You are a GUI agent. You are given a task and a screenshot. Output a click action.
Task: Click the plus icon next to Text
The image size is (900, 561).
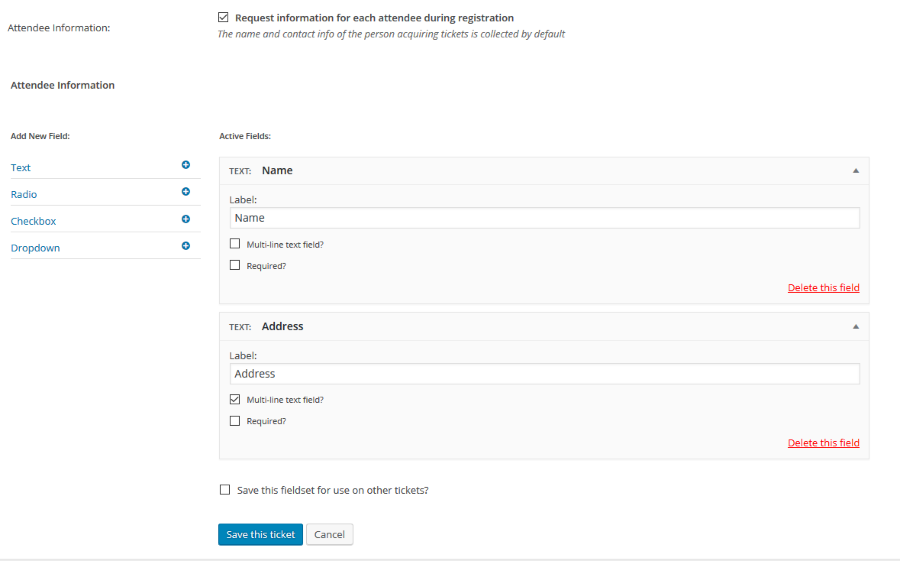coord(185,165)
